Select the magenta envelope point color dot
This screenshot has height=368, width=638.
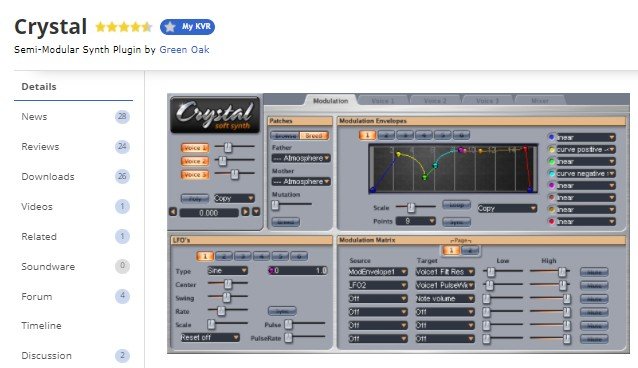(552, 185)
